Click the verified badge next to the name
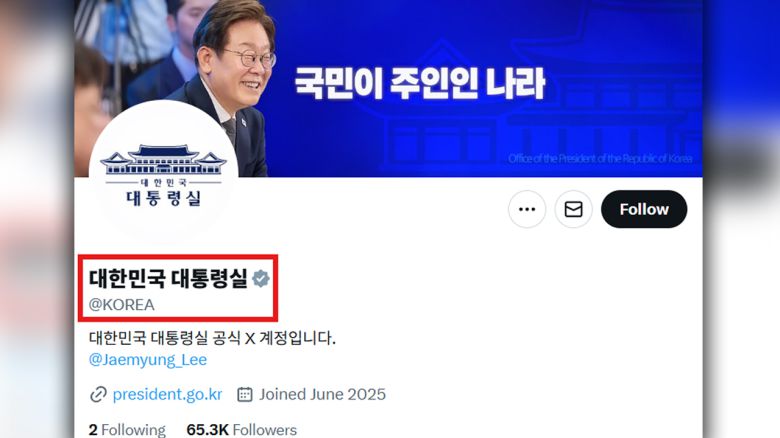The height and width of the screenshot is (438, 780). [261, 279]
